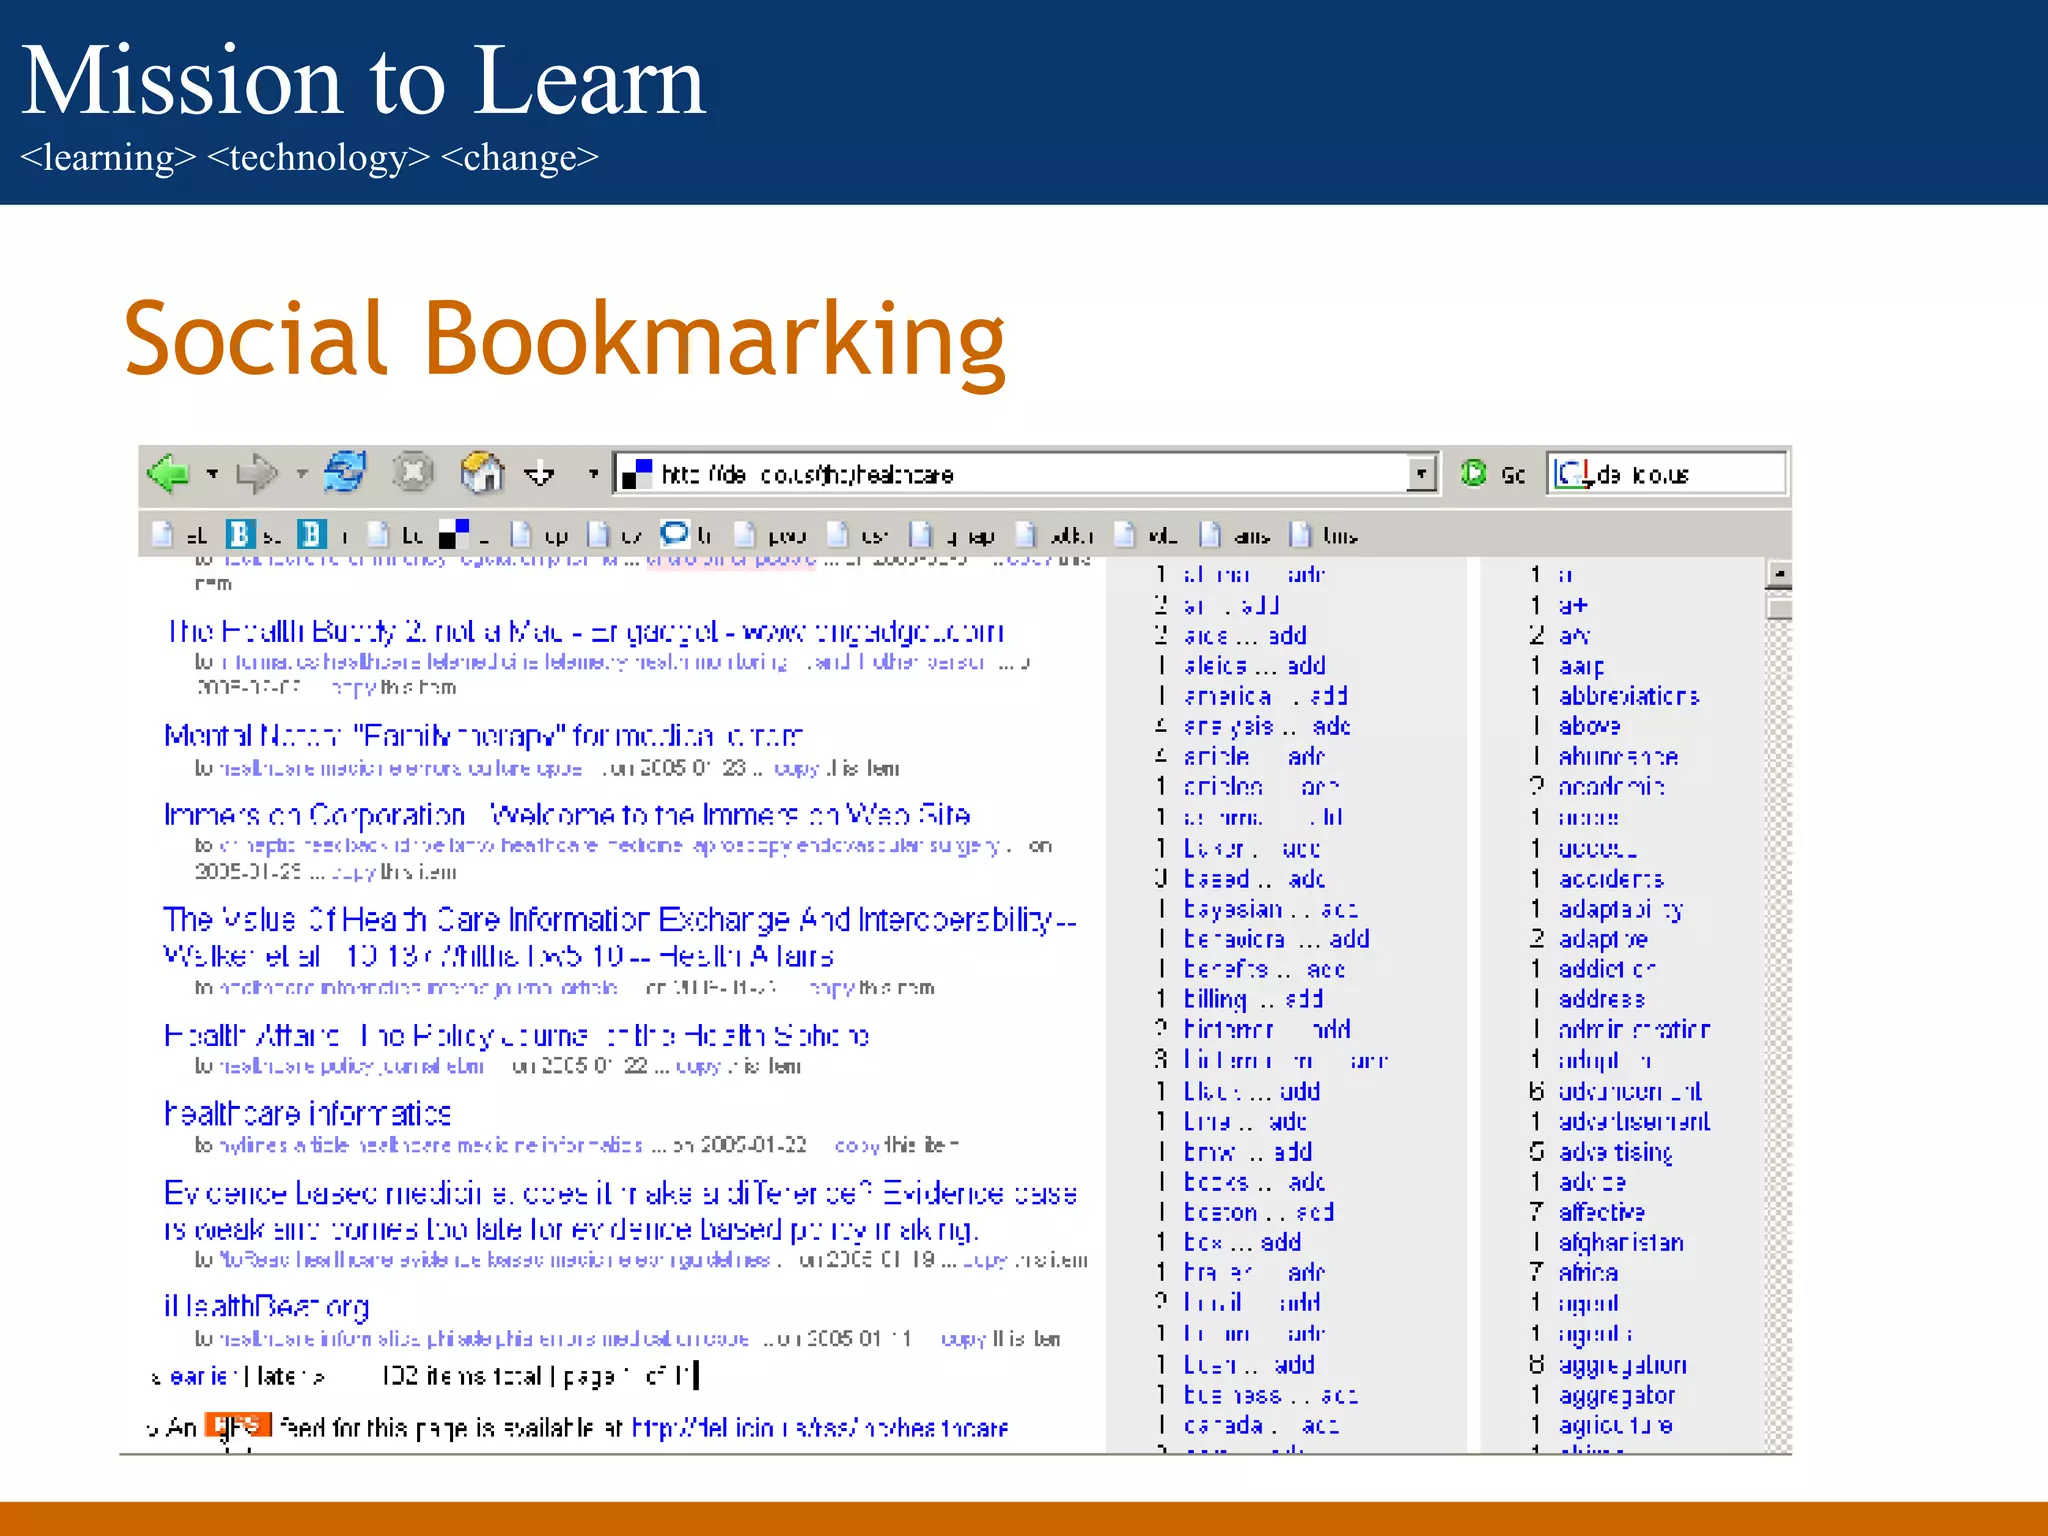The image size is (2048, 1536).
Task: Go to the Home page icon
Action: (482, 472)
